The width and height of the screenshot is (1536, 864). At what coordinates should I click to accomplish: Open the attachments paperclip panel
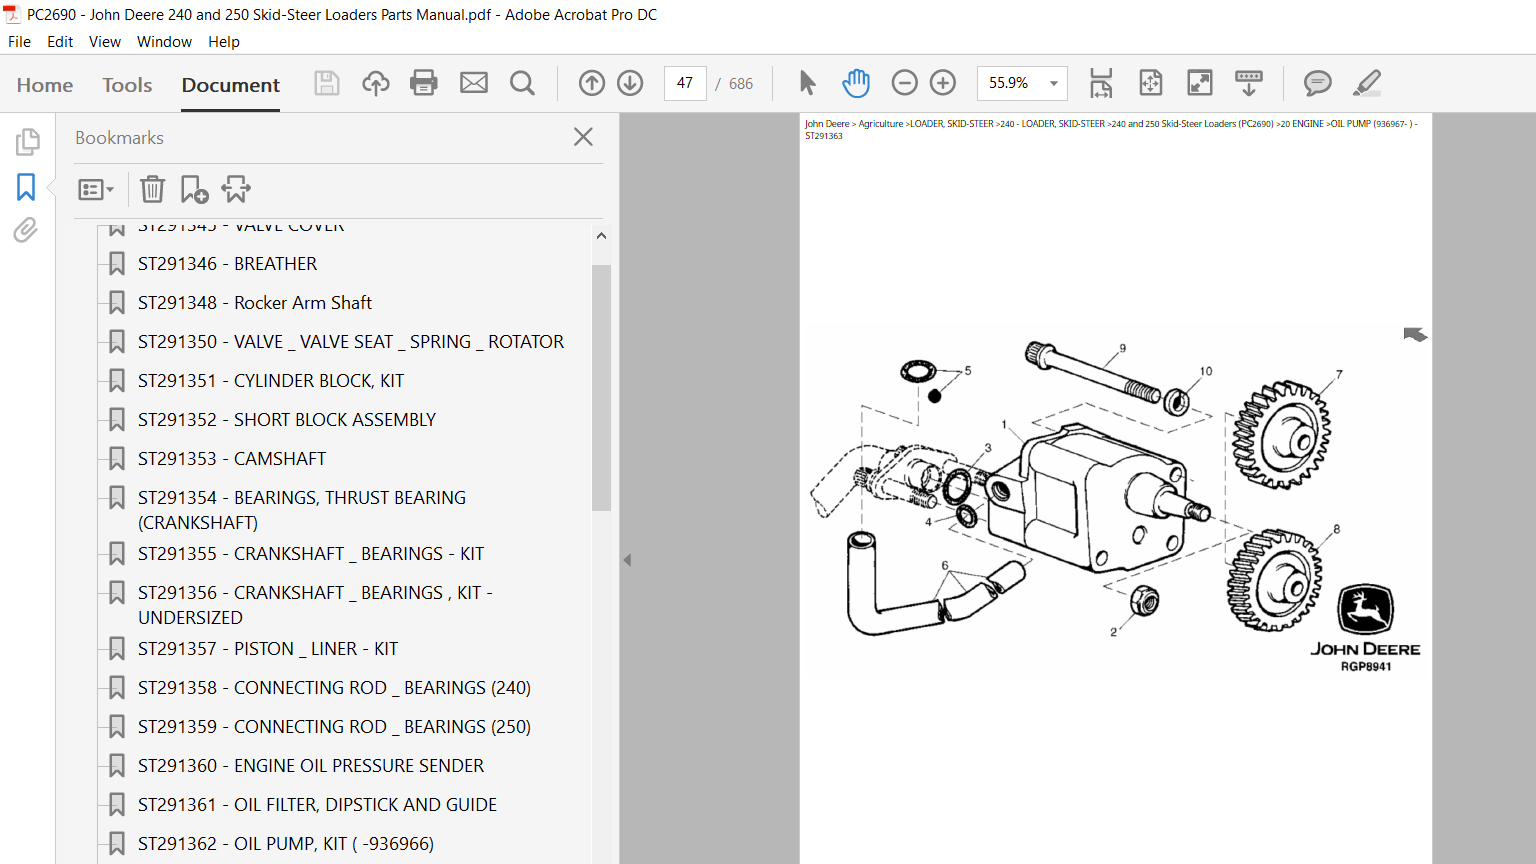coord(26,230)
